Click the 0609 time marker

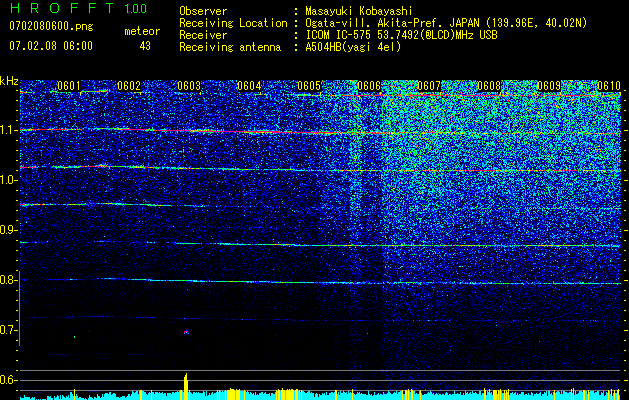549,86
